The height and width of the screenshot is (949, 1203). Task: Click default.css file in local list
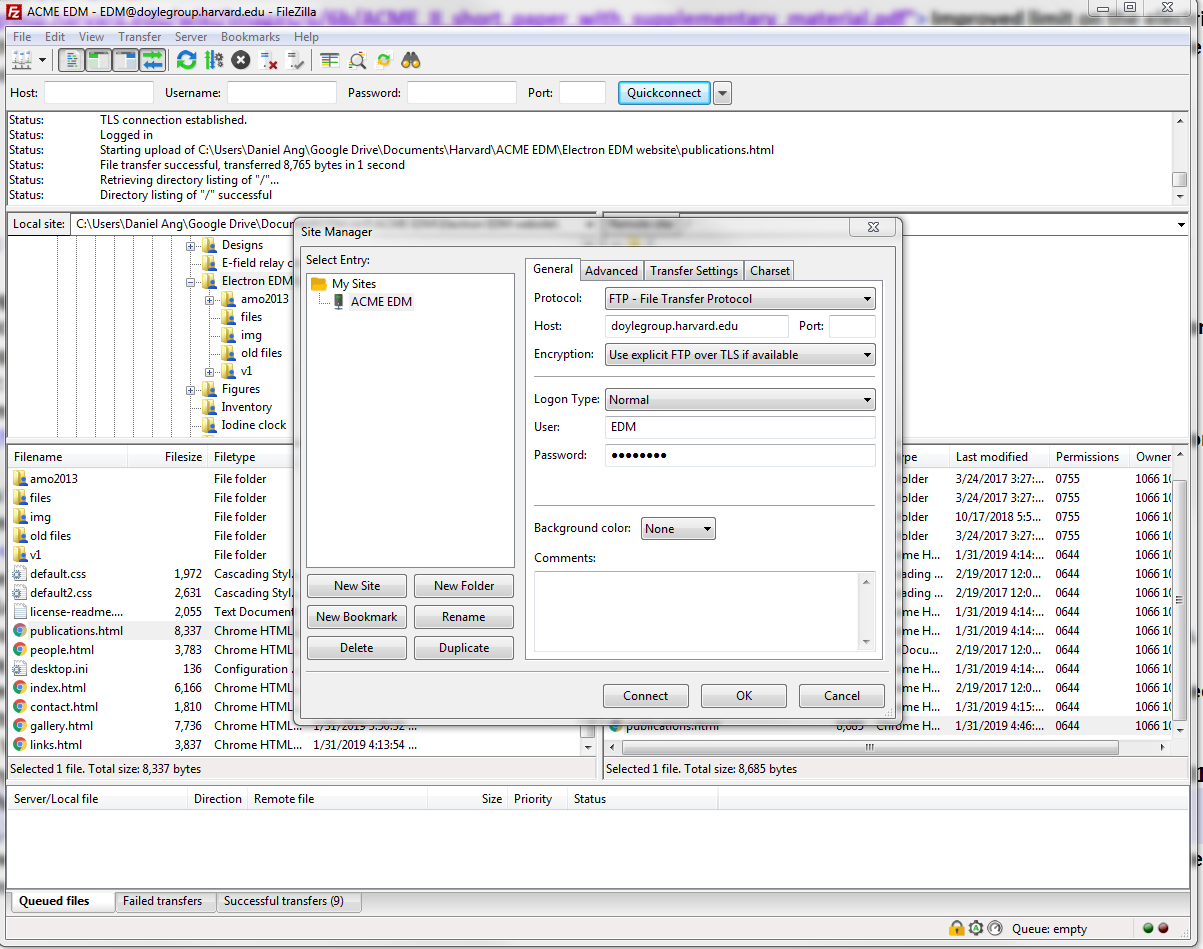coord(58,574)
